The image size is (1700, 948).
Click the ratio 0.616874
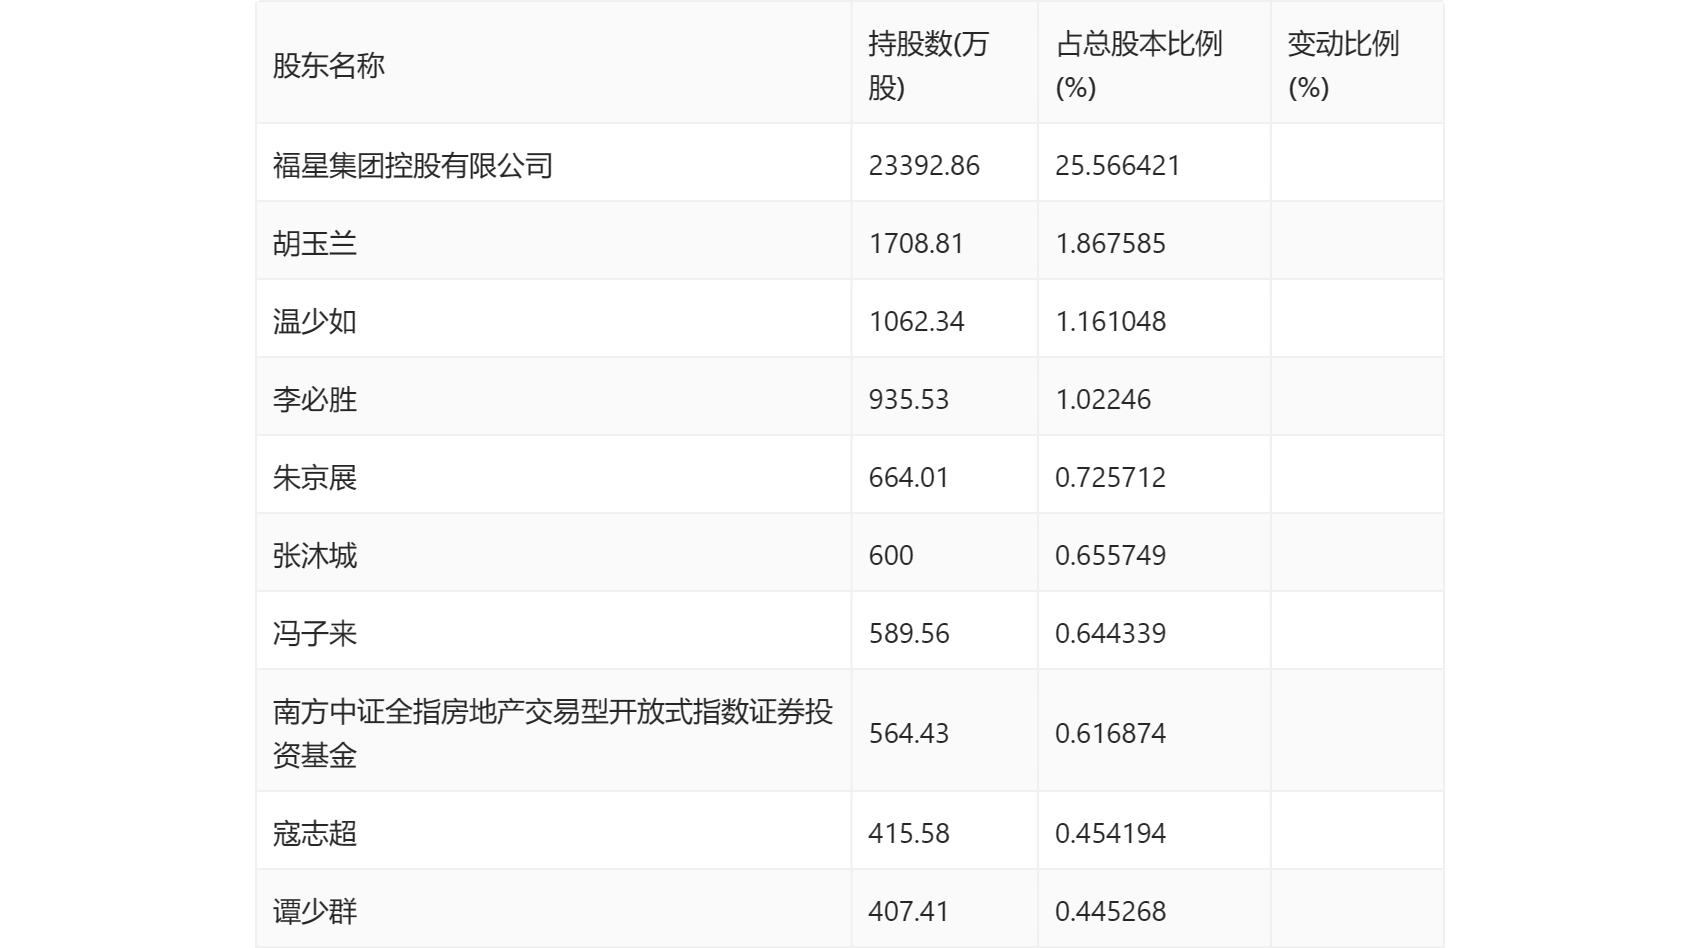click(1111, 734)
